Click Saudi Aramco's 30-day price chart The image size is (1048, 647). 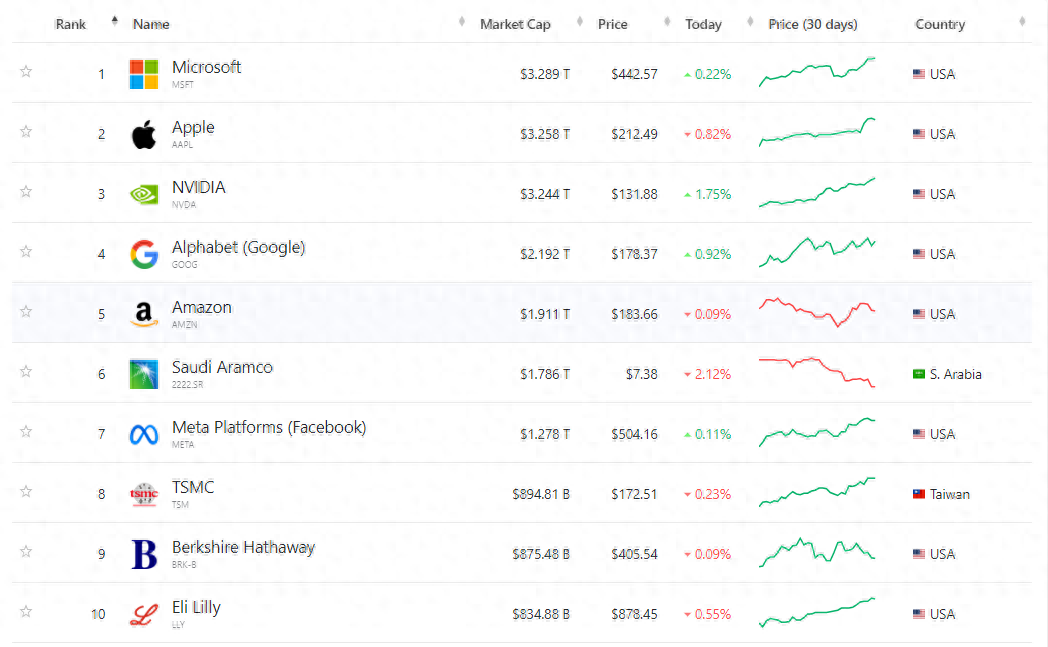[817, 370]
